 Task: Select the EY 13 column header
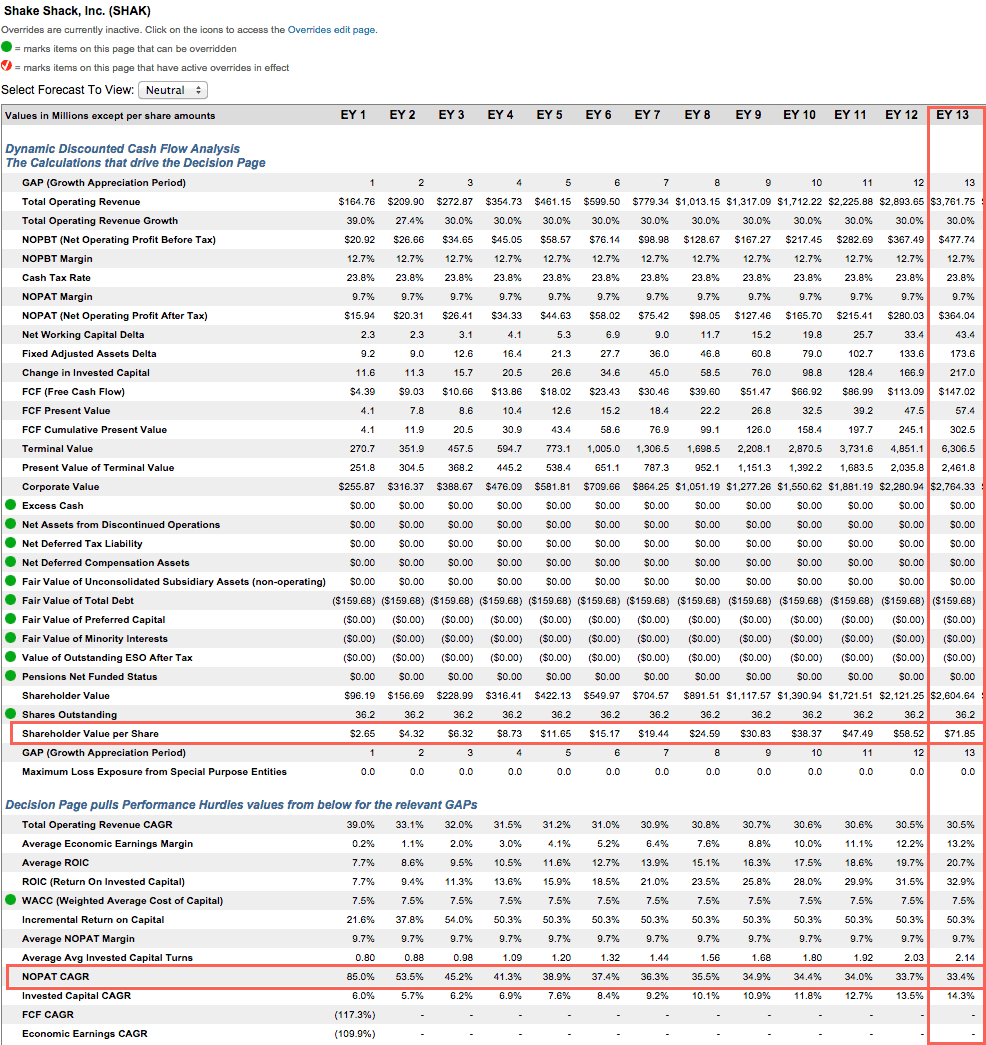tap(953, 115)
